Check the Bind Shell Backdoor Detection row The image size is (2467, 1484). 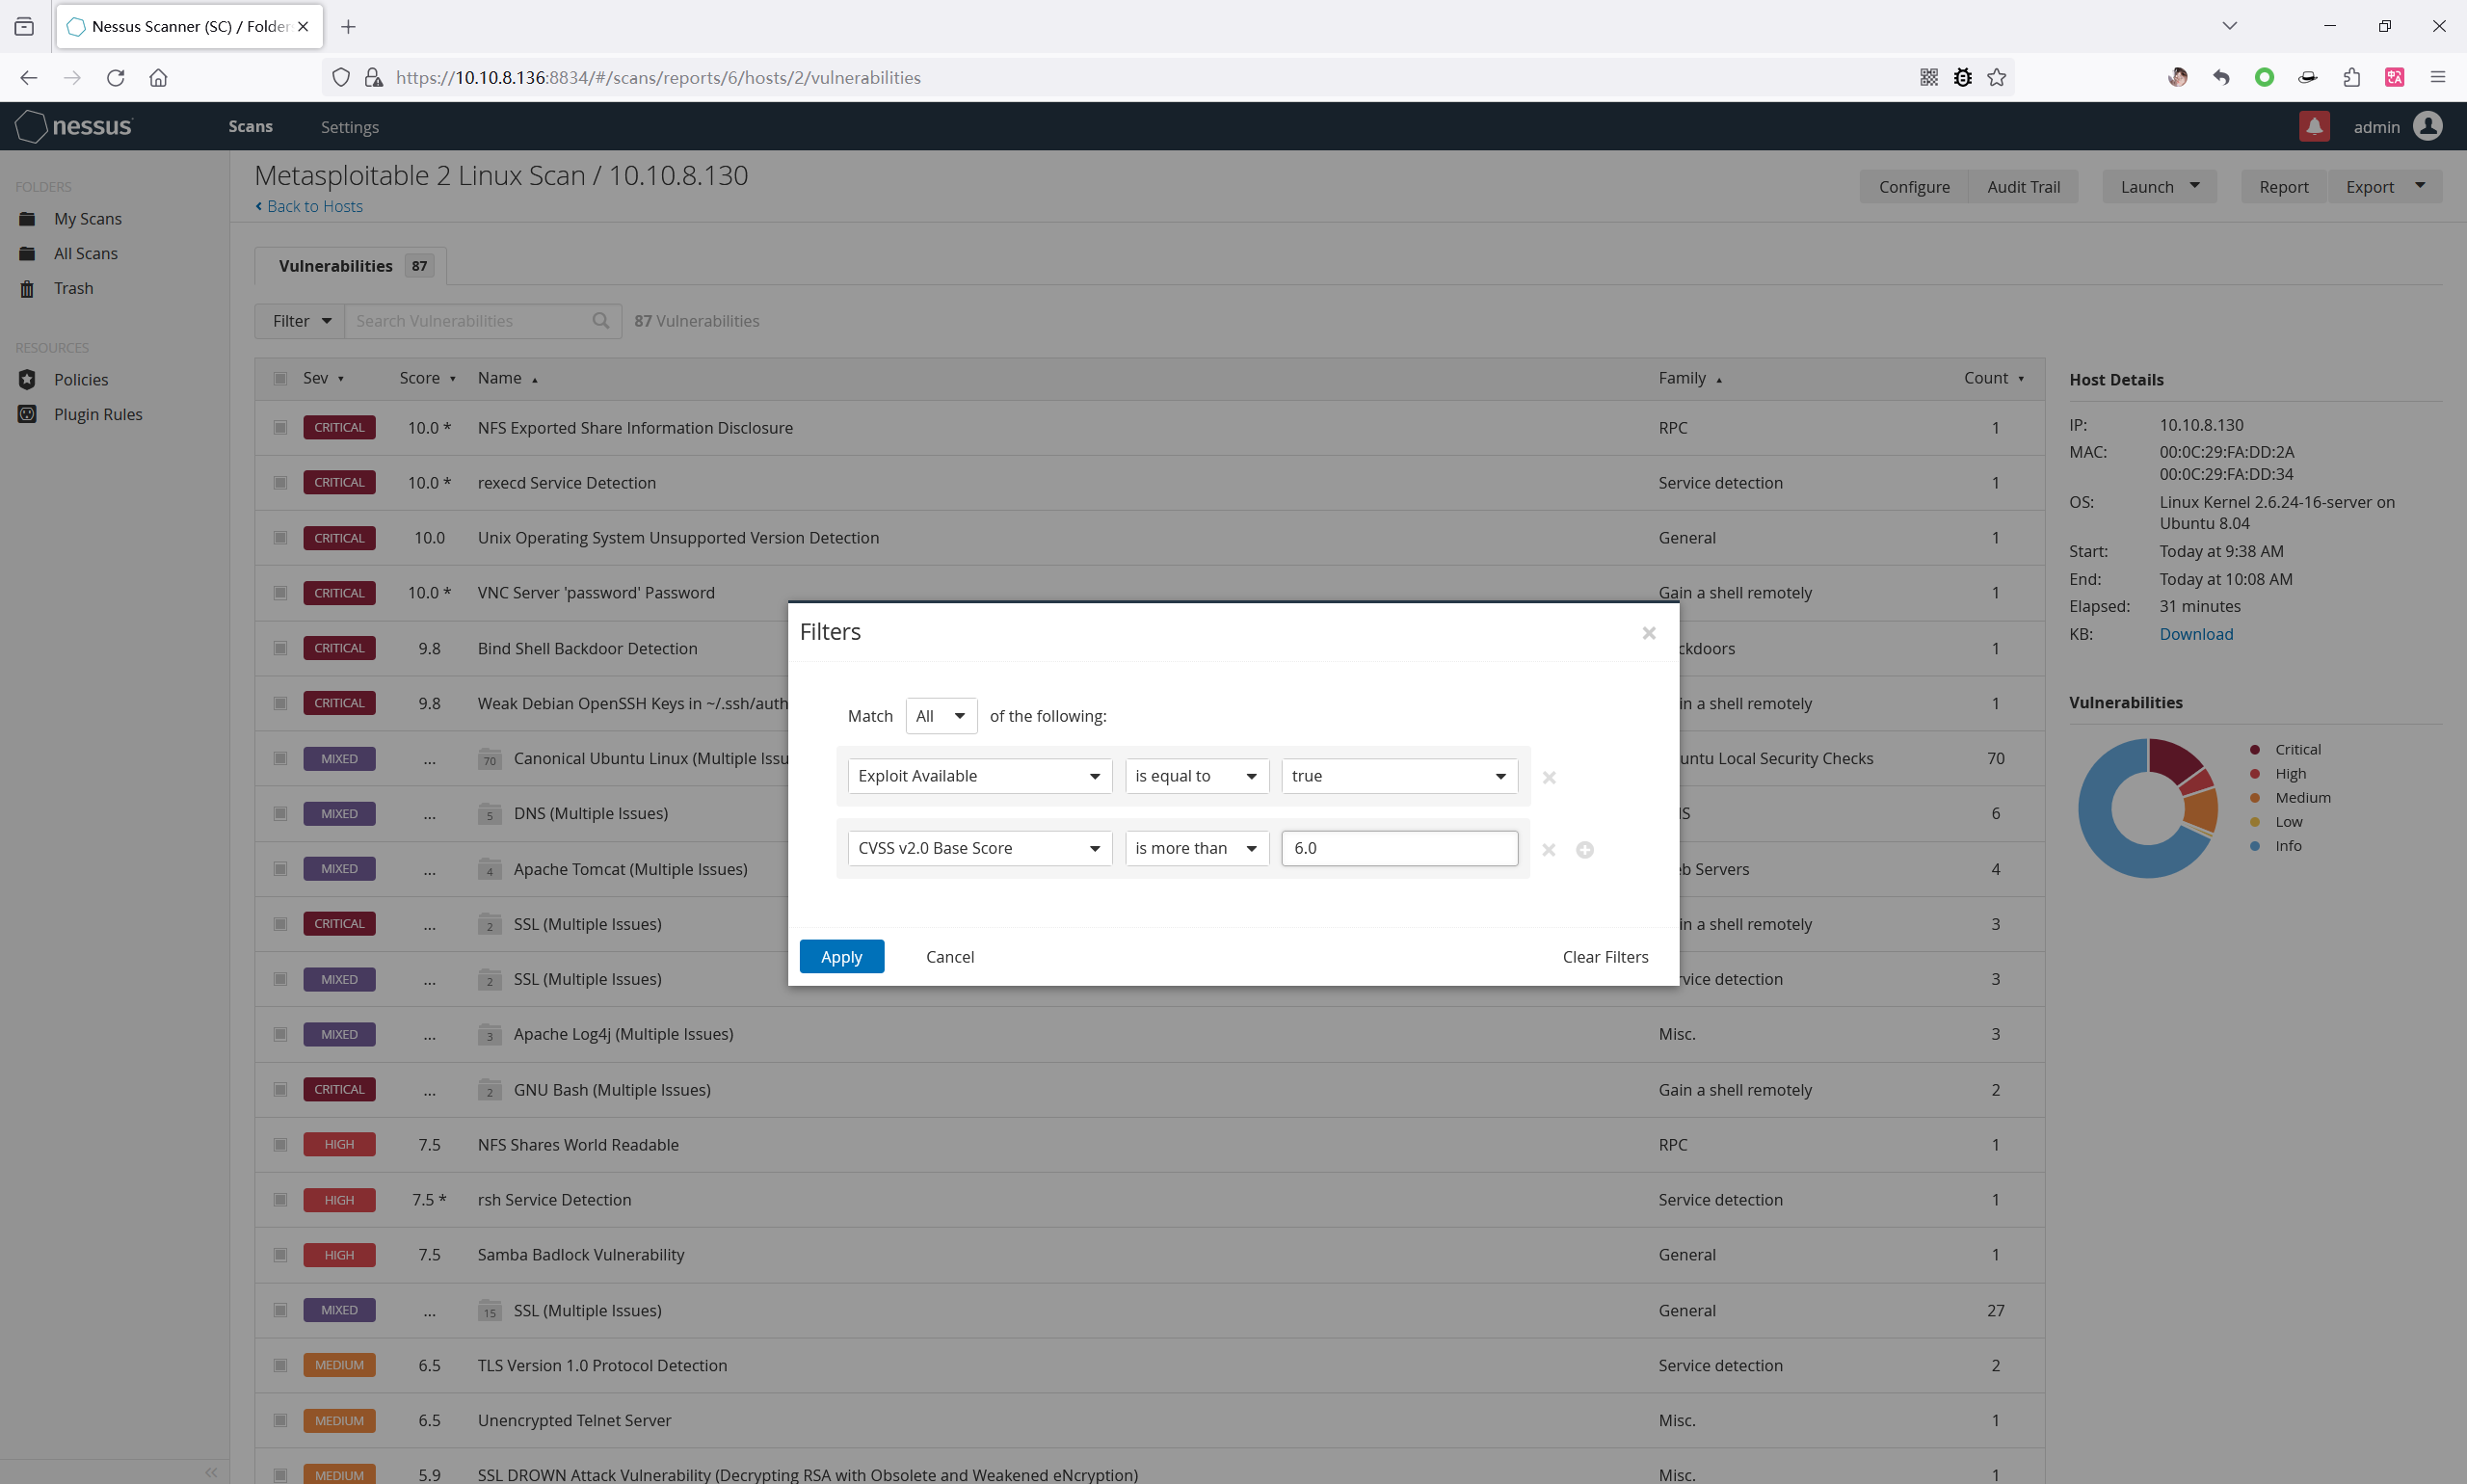pyautogui.click(x=280, y=649)
